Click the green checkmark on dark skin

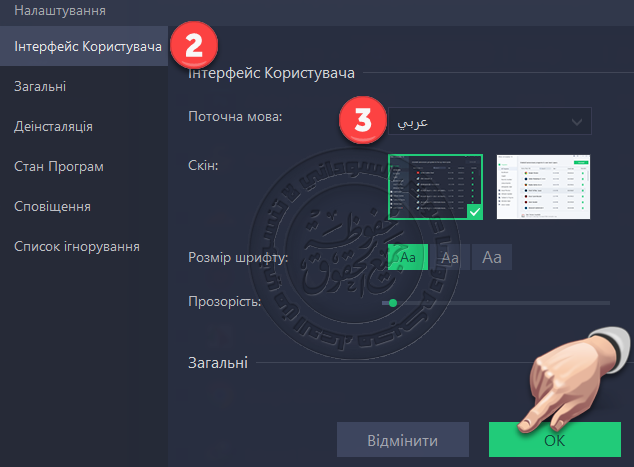[475, 211]
